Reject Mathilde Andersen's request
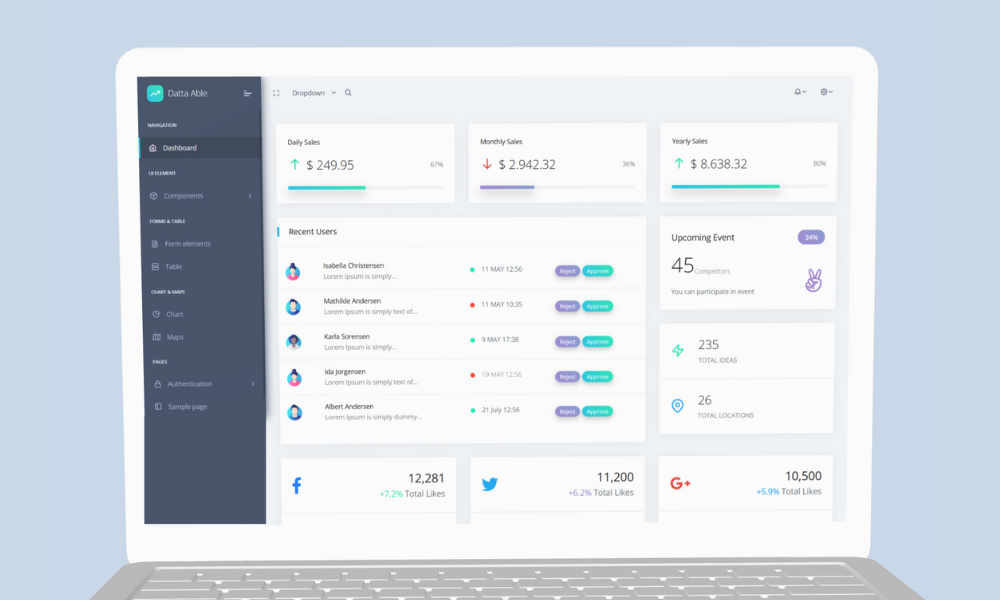Viewport: 1000px width, 600px height. [x=567, y=306]
